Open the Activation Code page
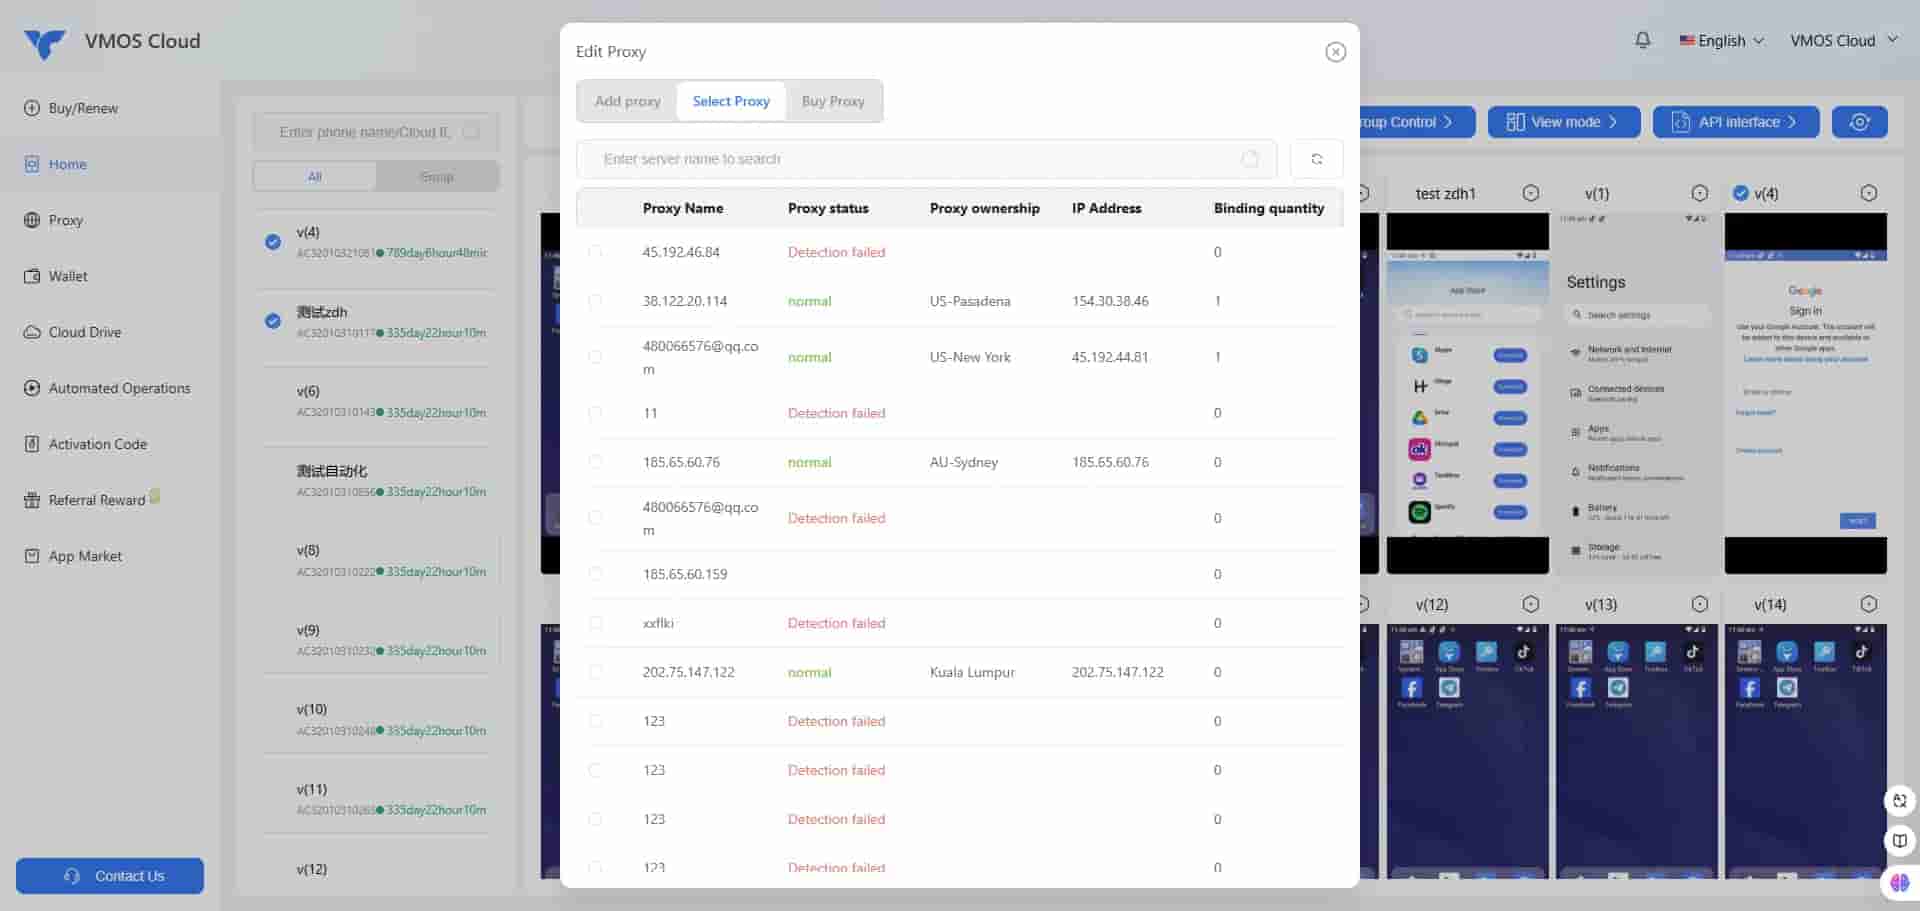 coord(97,444)
